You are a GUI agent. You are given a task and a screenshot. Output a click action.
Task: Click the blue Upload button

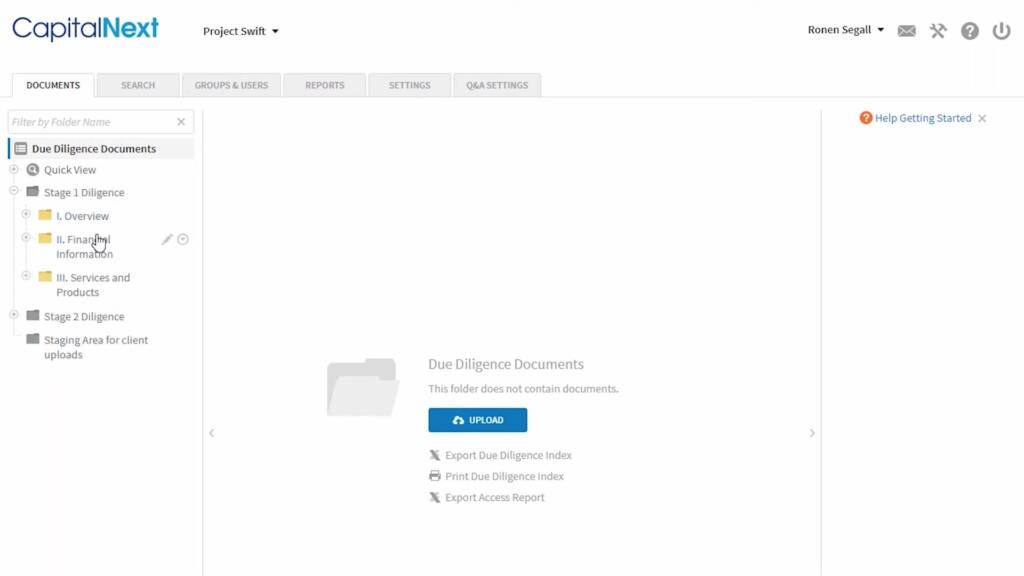[477, 420]
